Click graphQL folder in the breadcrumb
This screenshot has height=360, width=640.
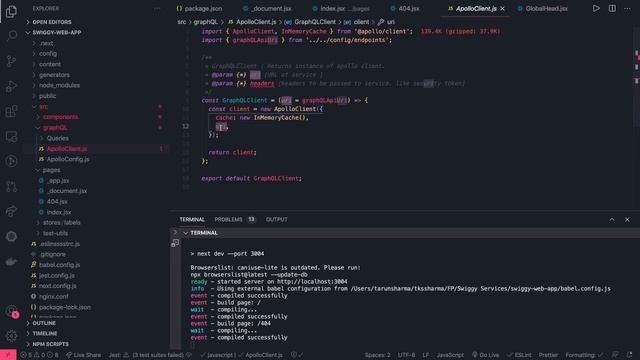[x=206, y=22]
